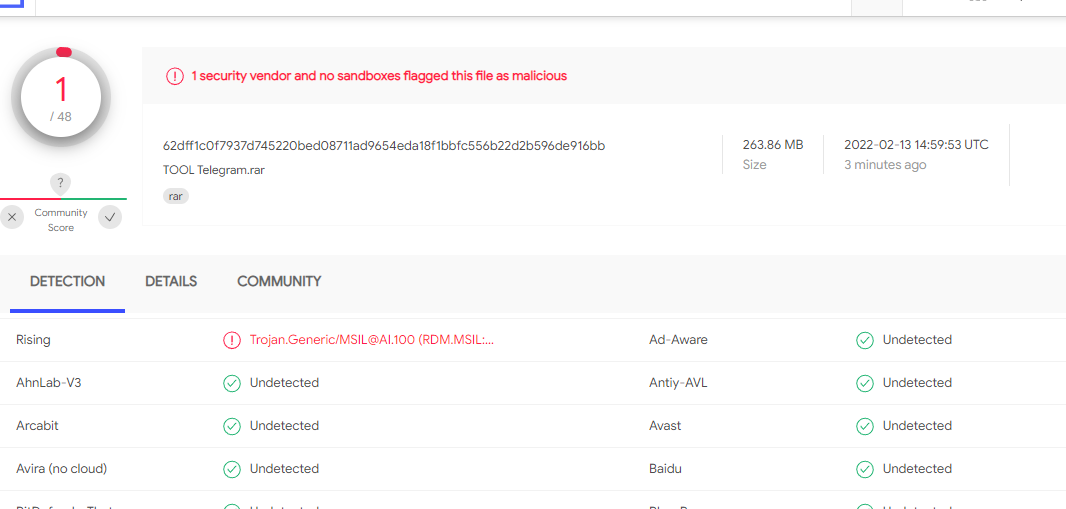Click the community score downvote X button

[12, 217]
